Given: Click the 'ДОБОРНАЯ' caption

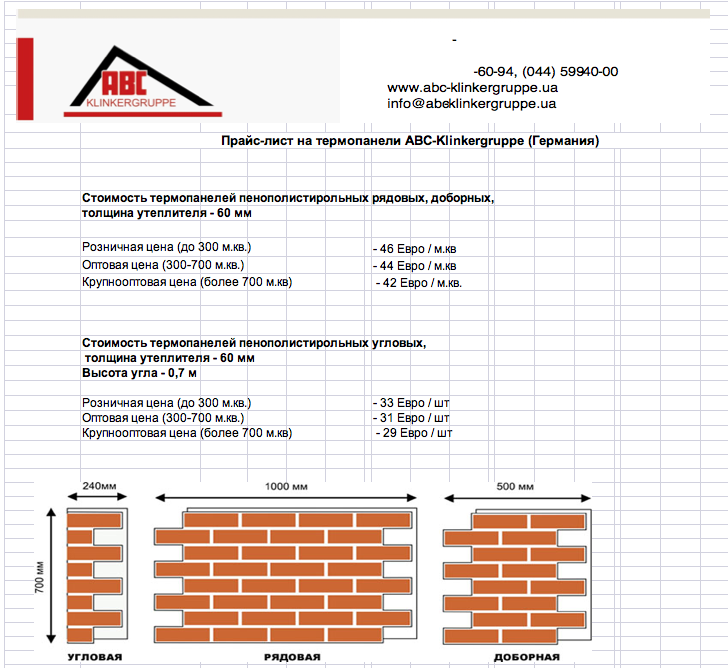Looking at the screenshot, I should 526,657.
